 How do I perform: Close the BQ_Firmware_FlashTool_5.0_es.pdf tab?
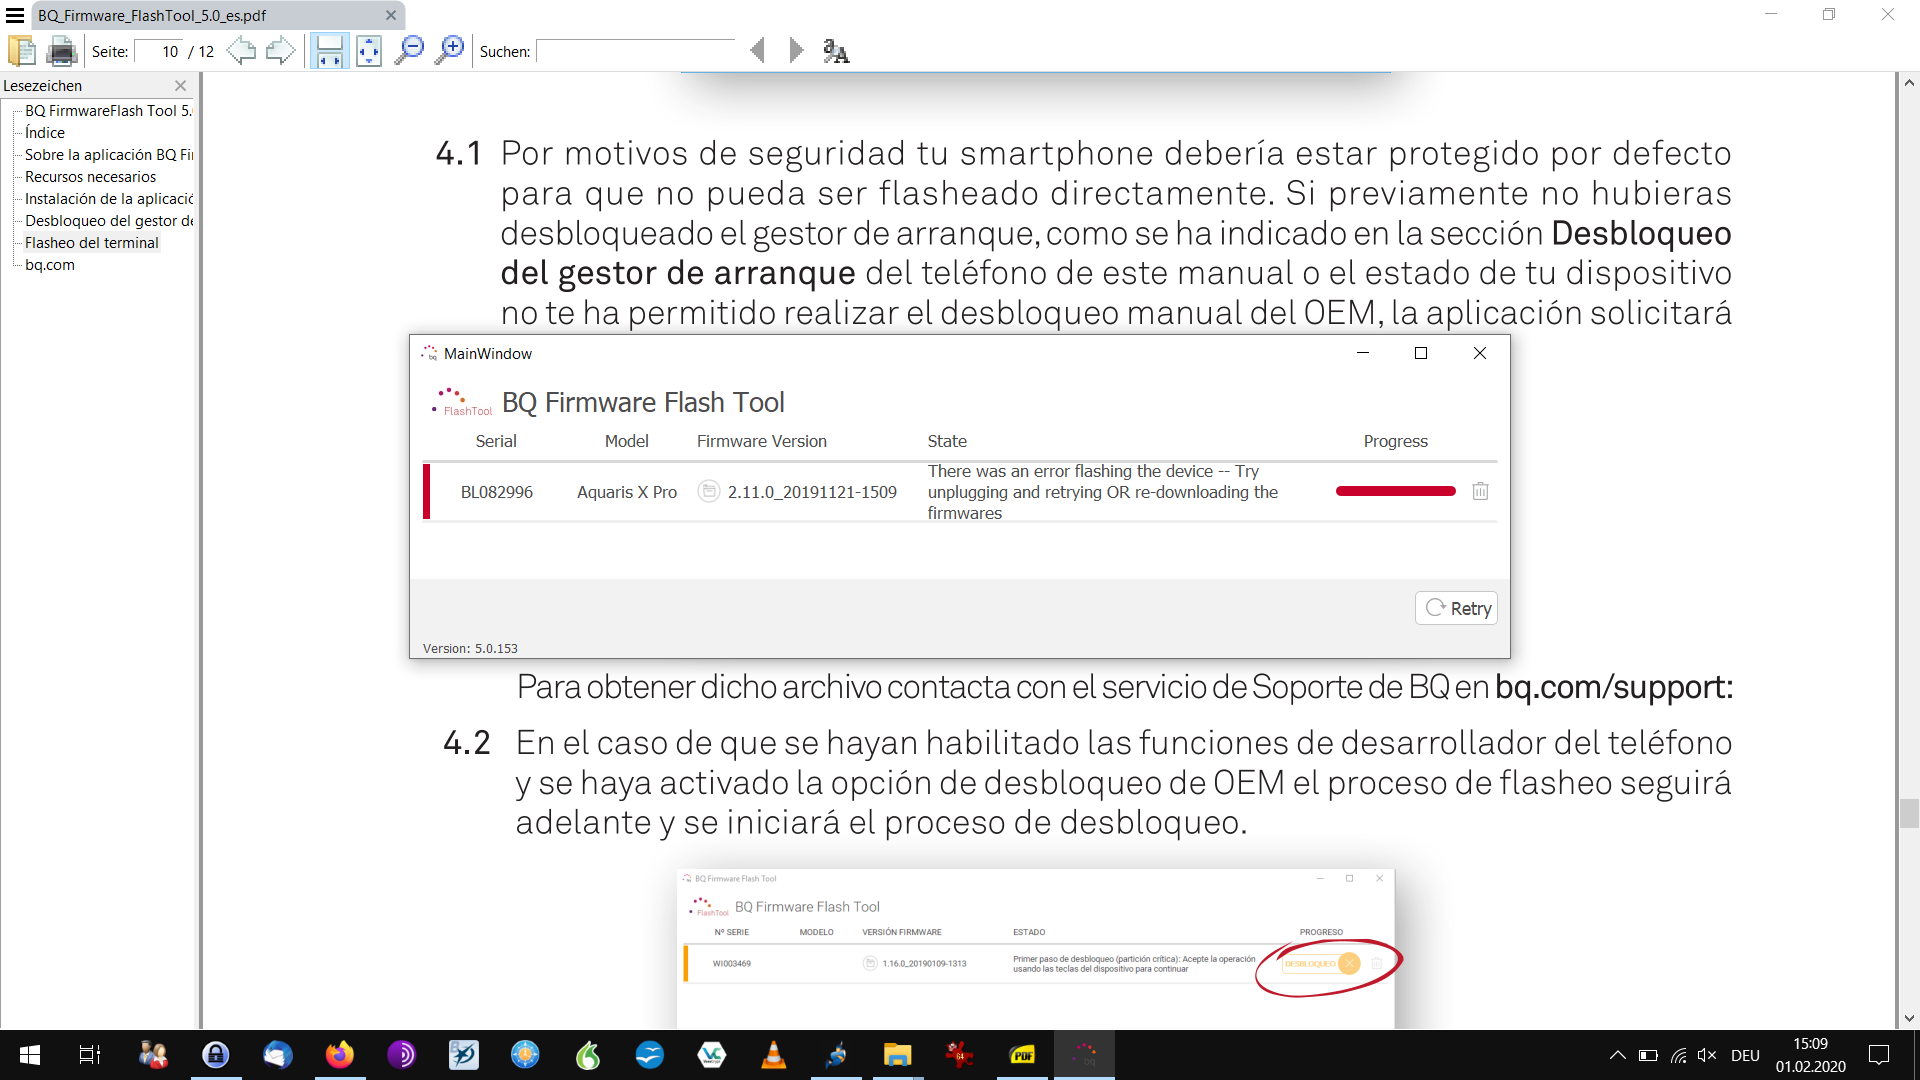tap(391, 15)
